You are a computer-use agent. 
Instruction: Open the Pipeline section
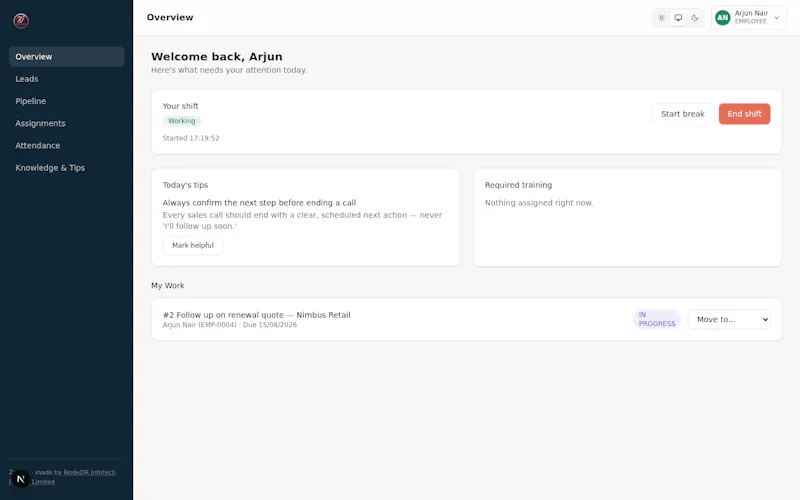[x=66, y=101]
